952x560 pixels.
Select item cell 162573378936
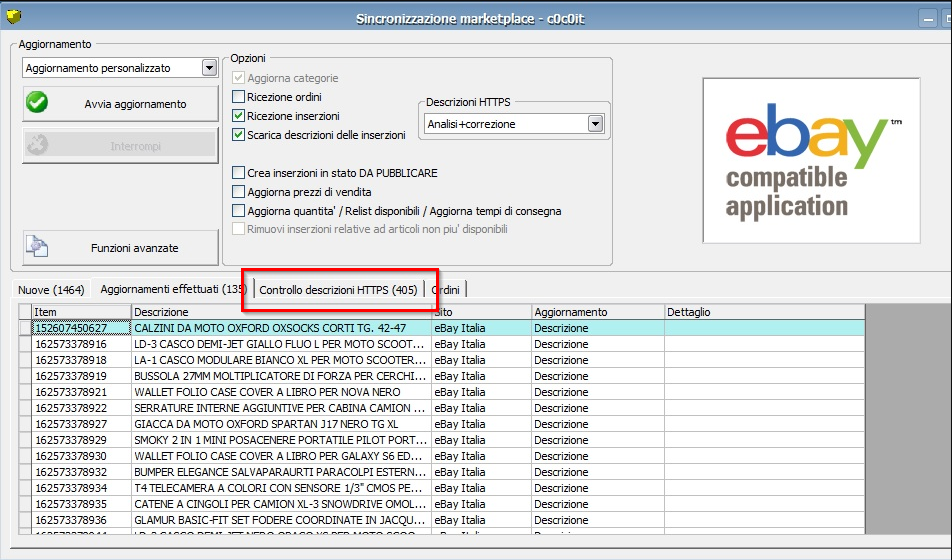click(81, 520)
